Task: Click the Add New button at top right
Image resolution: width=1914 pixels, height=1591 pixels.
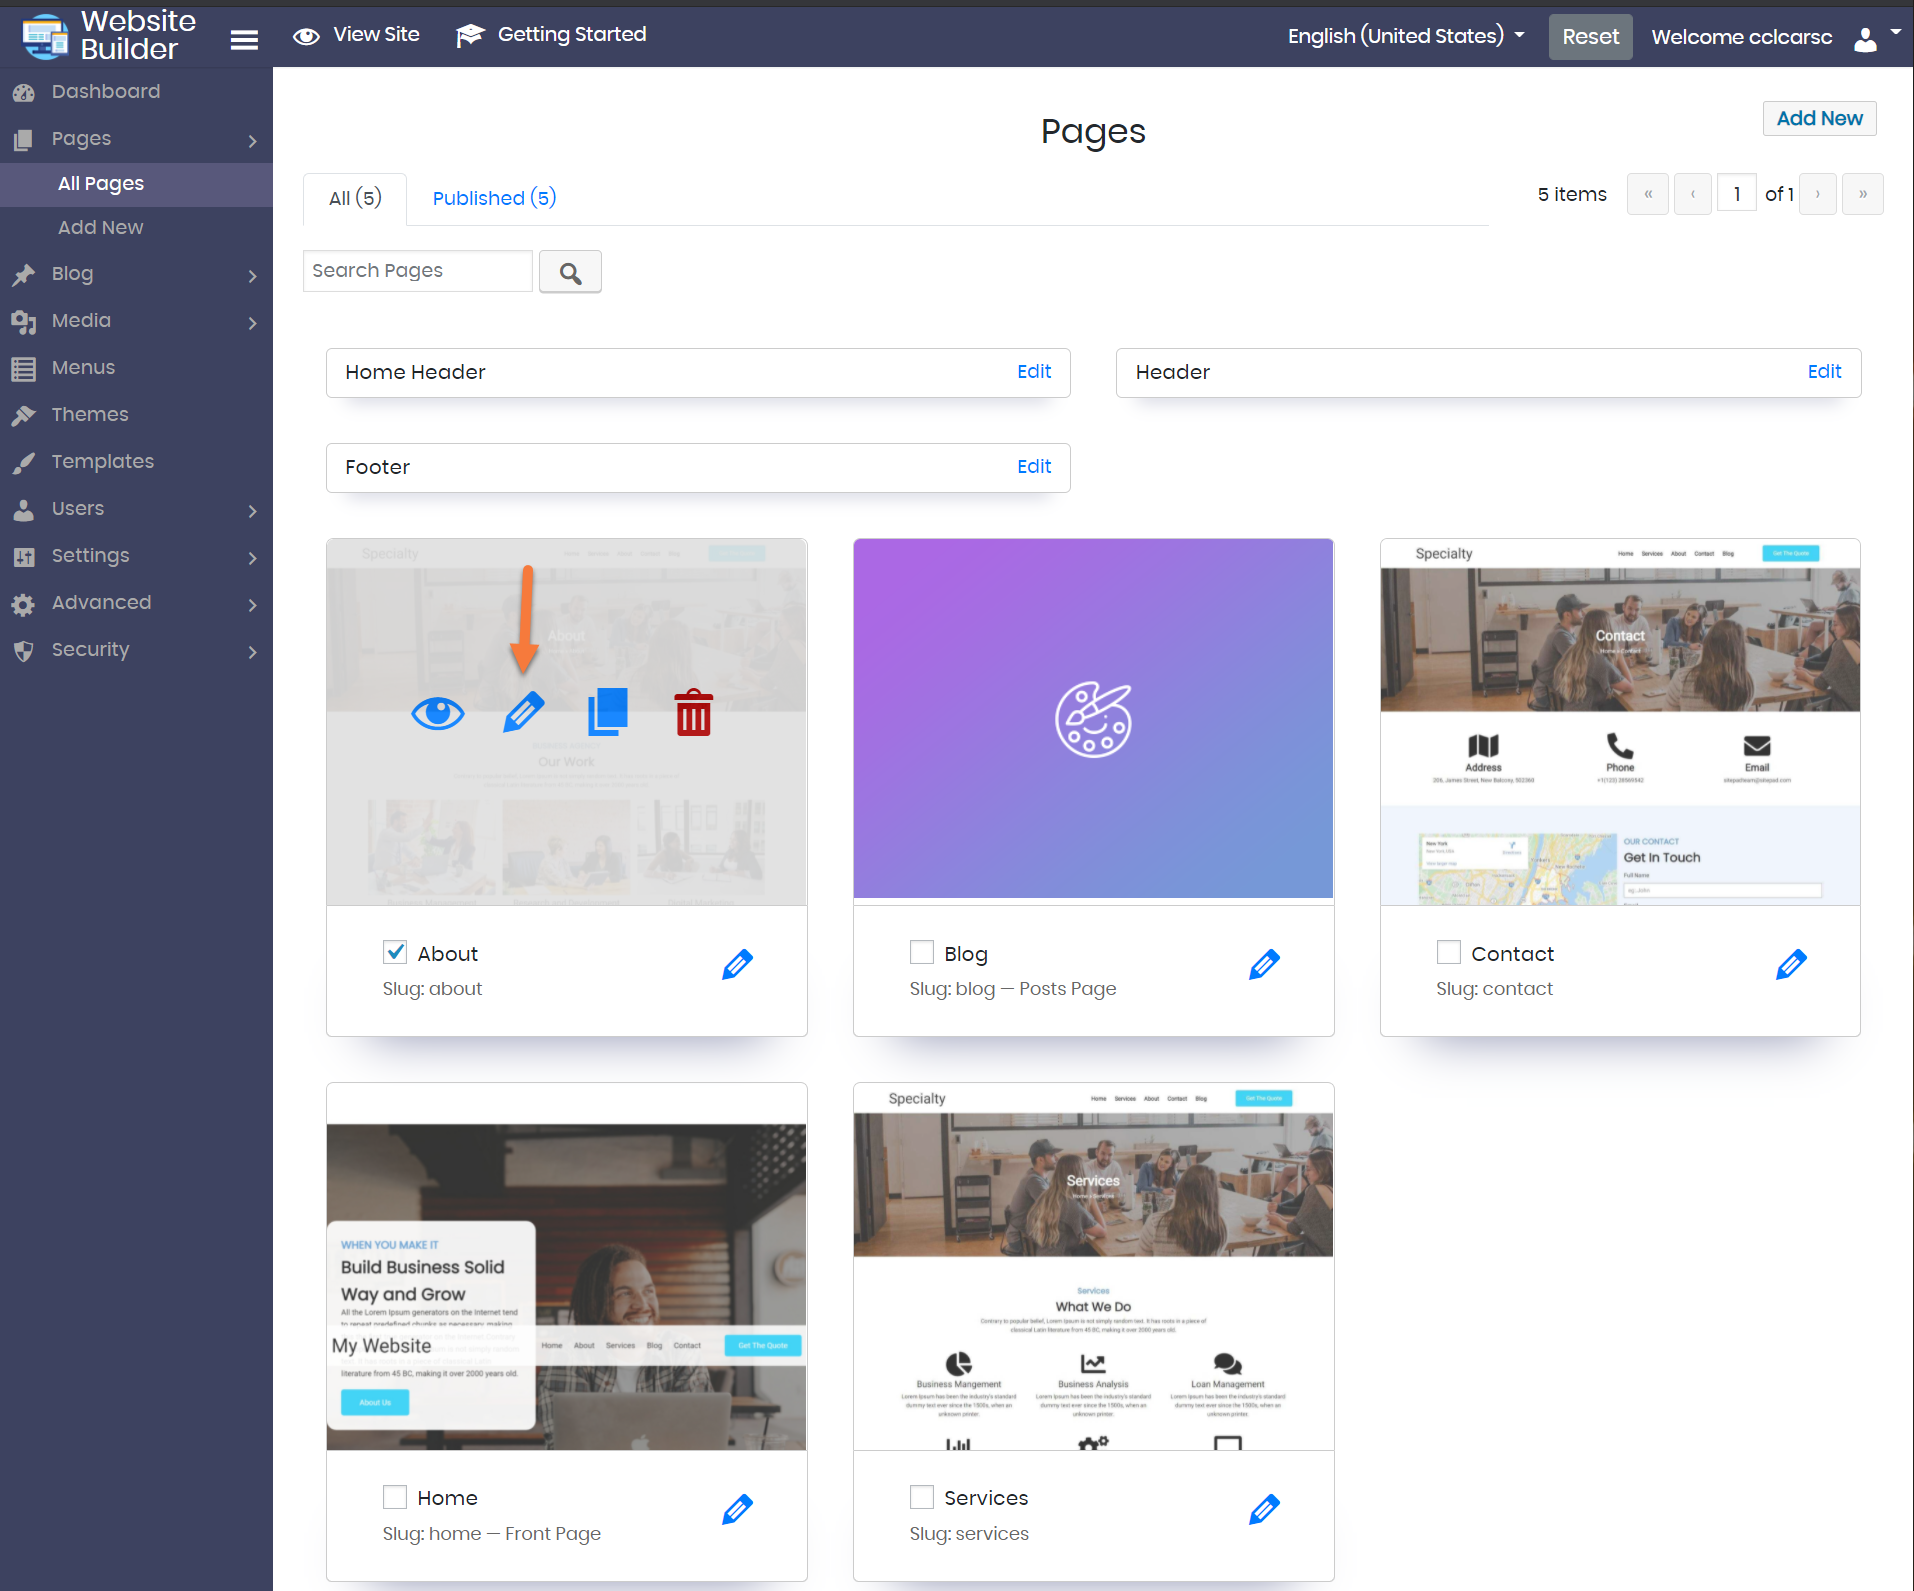Action: click(x=1818, y=118)
